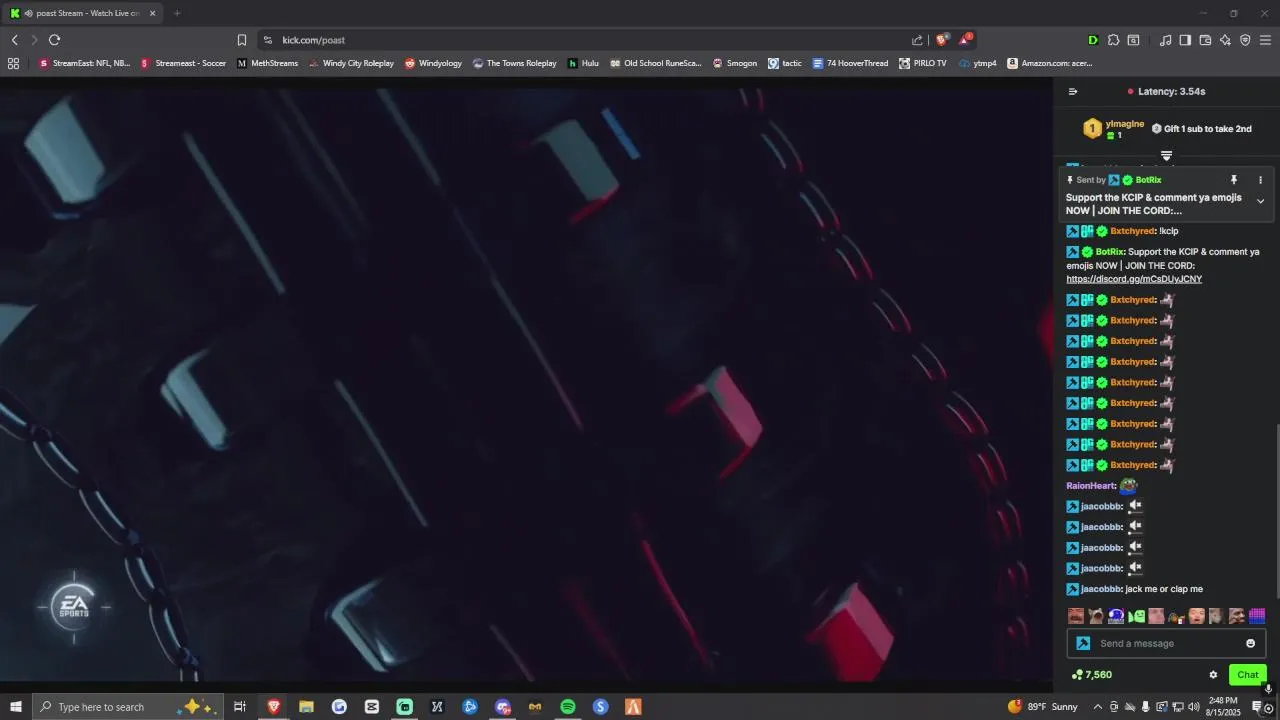This screenshot has height=720, width=1280.
Task: Open the Brave Shields lion icon
Action: pyautogui.click(x=941, y=40)
